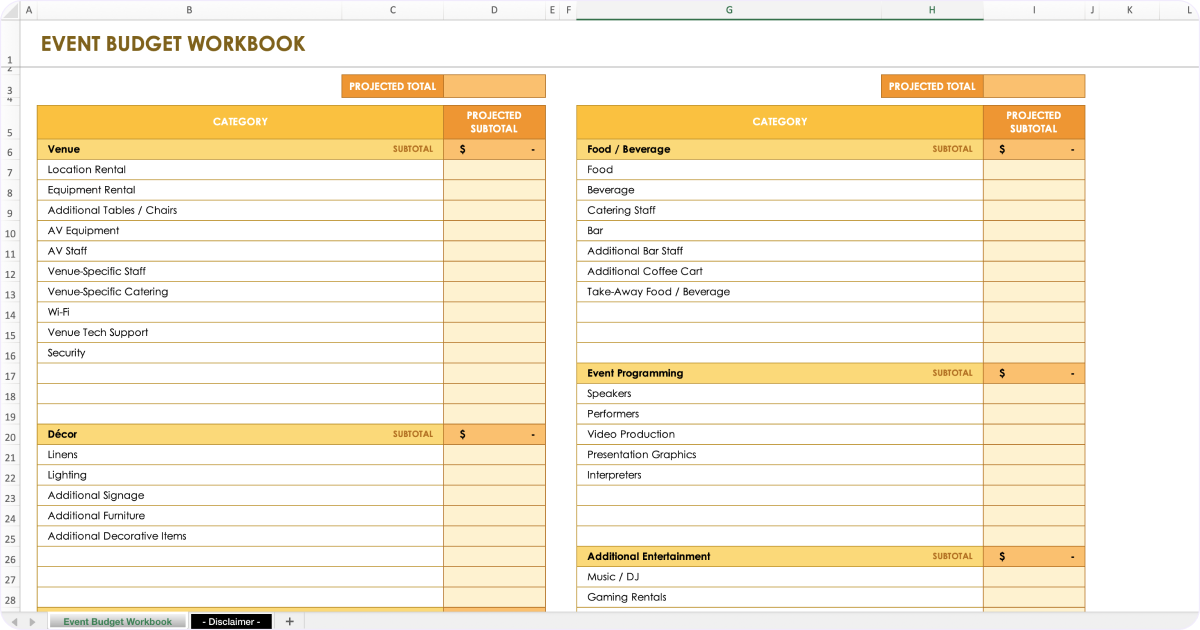Click the left PROJECTED TOTAL label
Image resolution: width=1200 pixels, height=630 pixels.
392,86
